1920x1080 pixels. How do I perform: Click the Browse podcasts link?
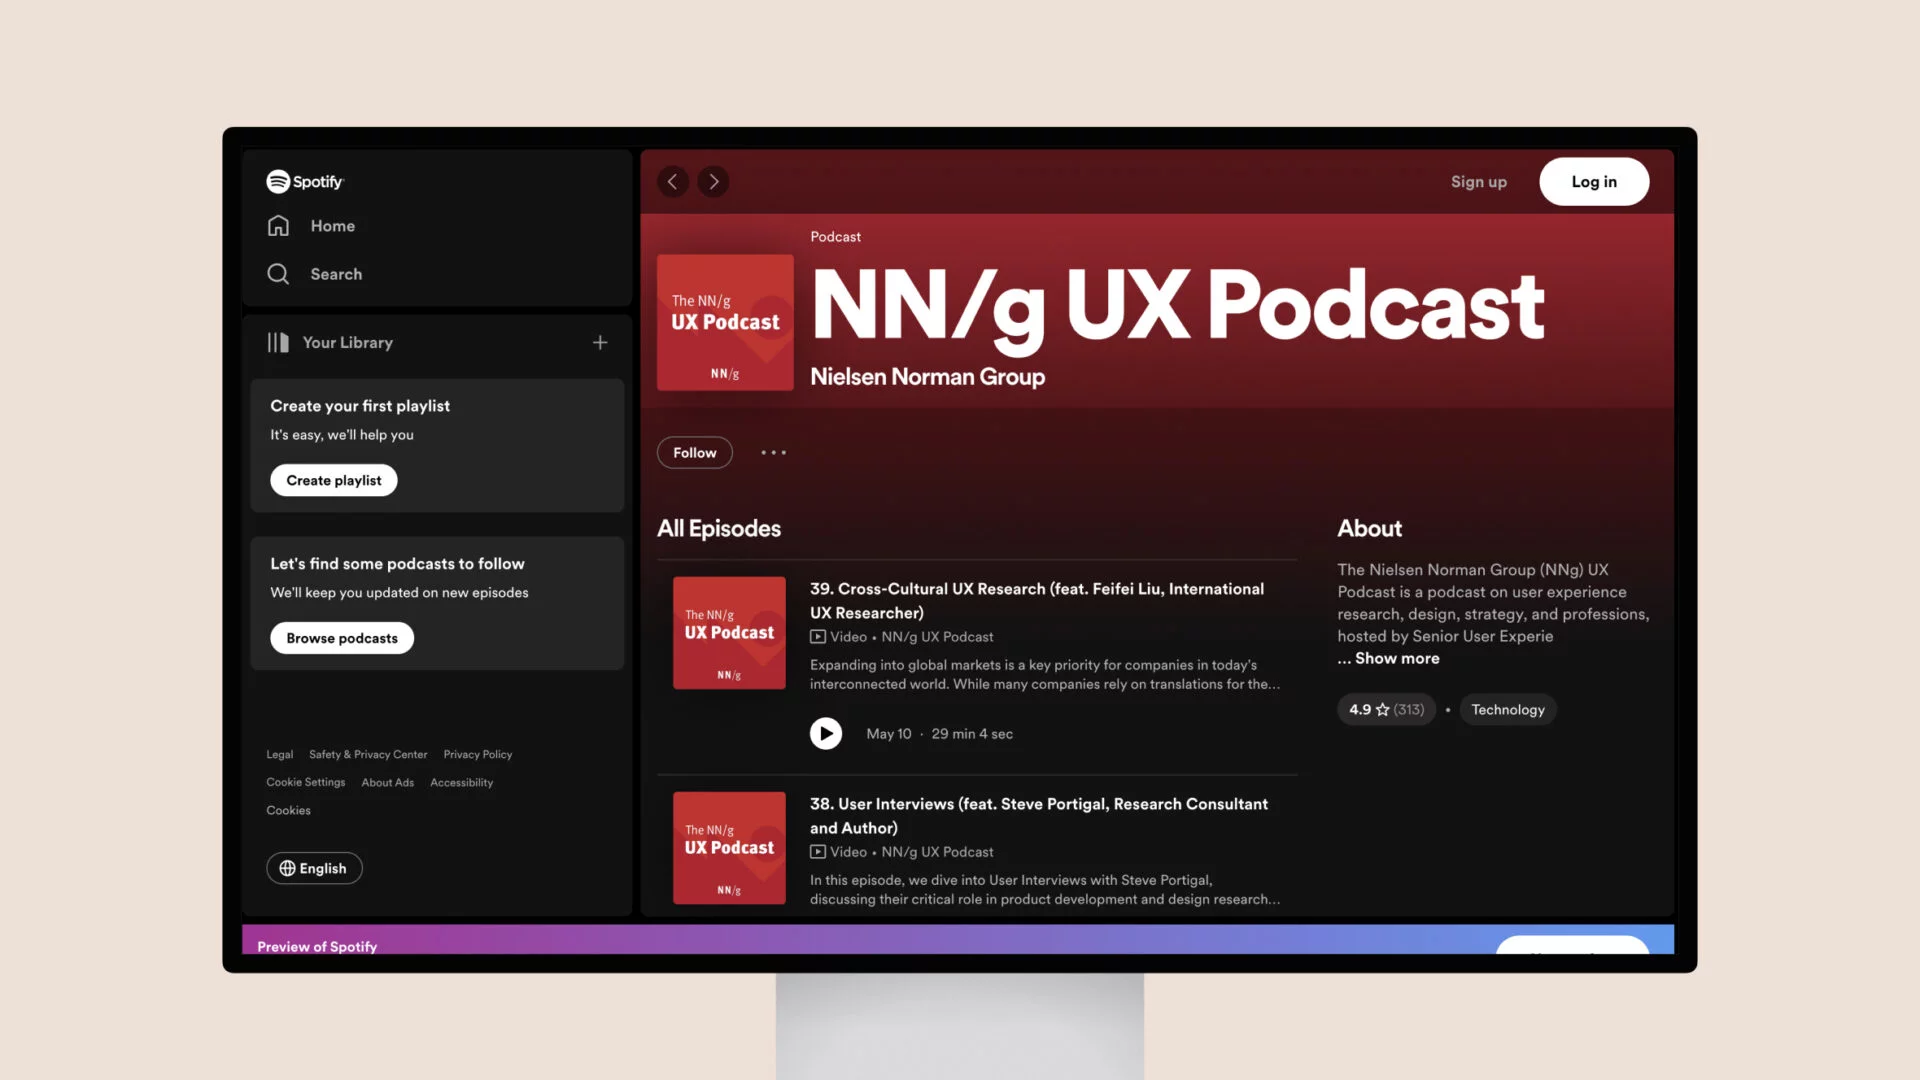(x=342, y=638)
